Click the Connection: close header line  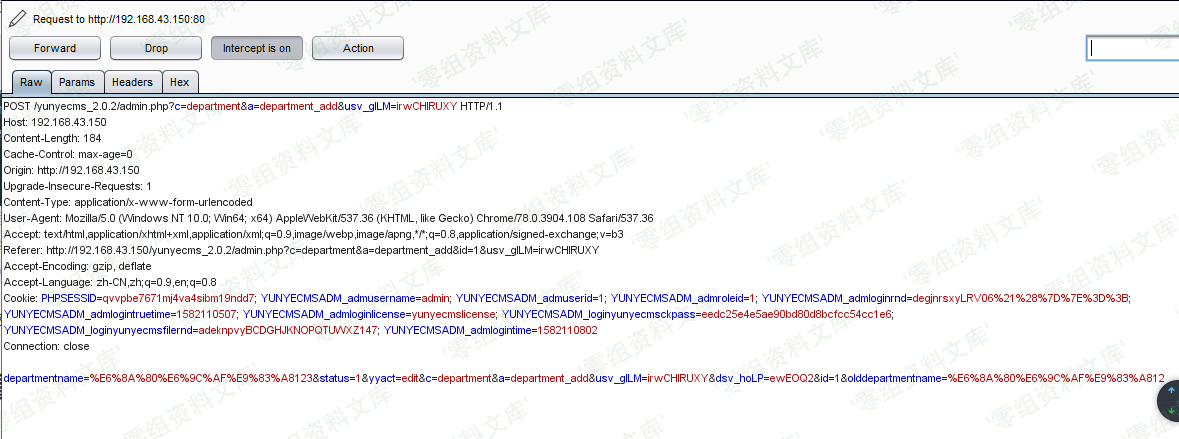46,346
